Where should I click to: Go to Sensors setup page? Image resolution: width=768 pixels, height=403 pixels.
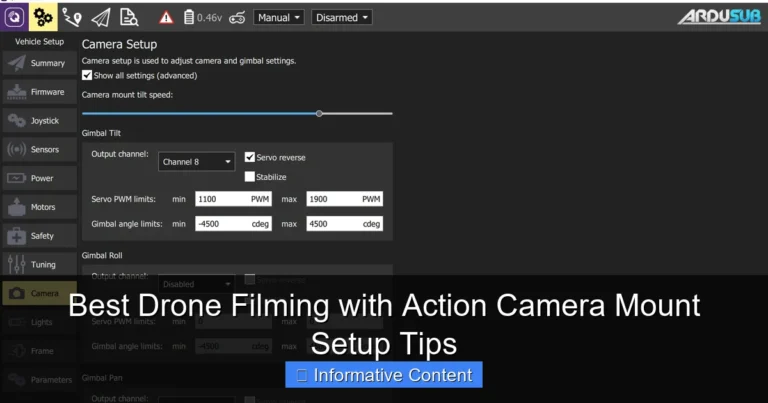pyautogui.click(x=40, y=149)
